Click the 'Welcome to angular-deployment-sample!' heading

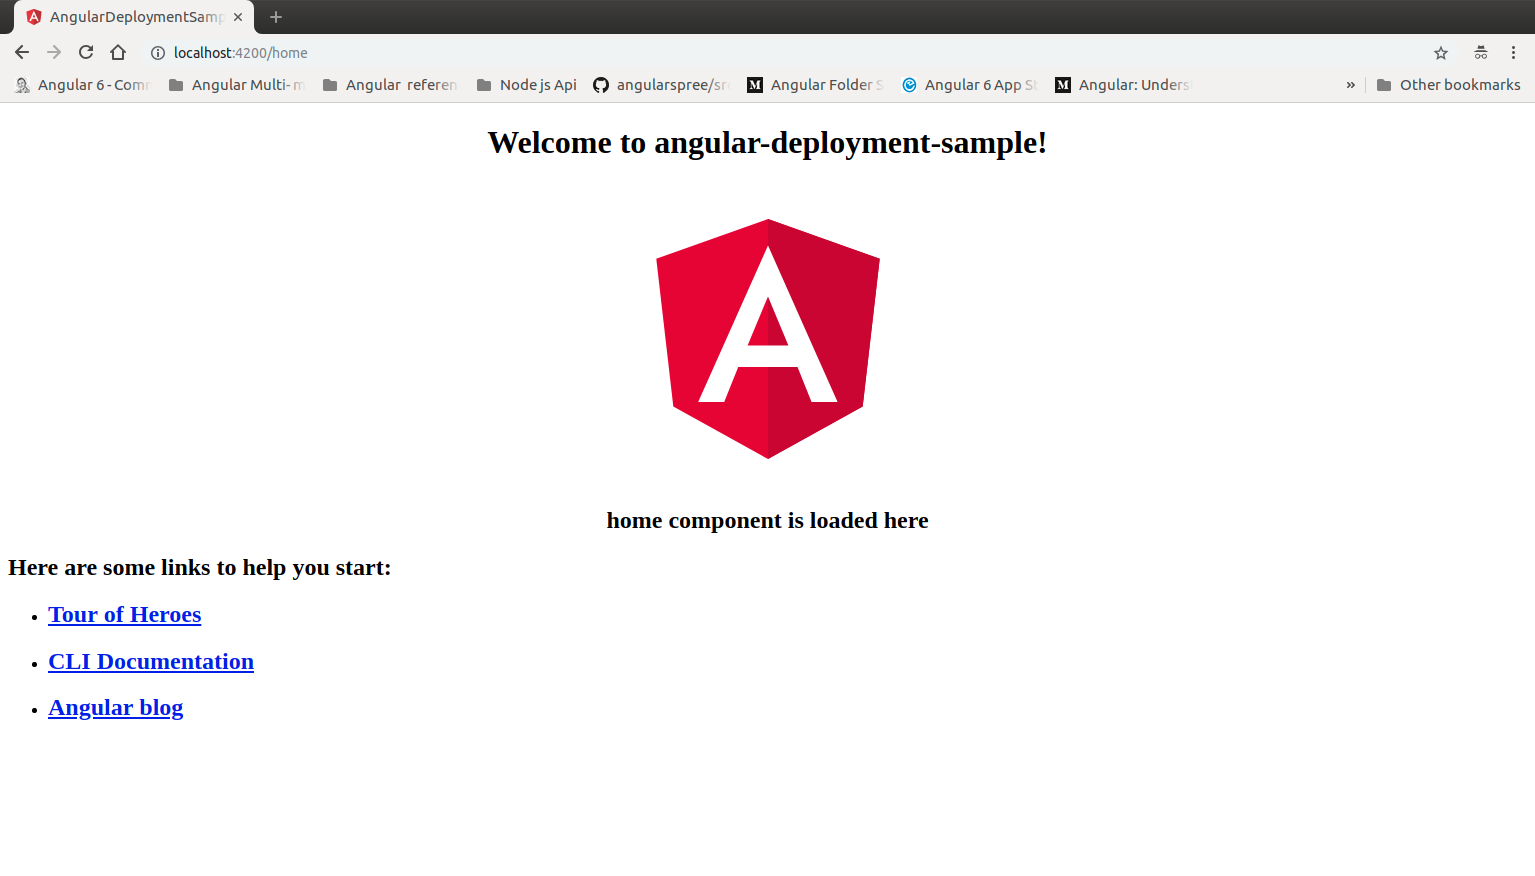[768, 143]
